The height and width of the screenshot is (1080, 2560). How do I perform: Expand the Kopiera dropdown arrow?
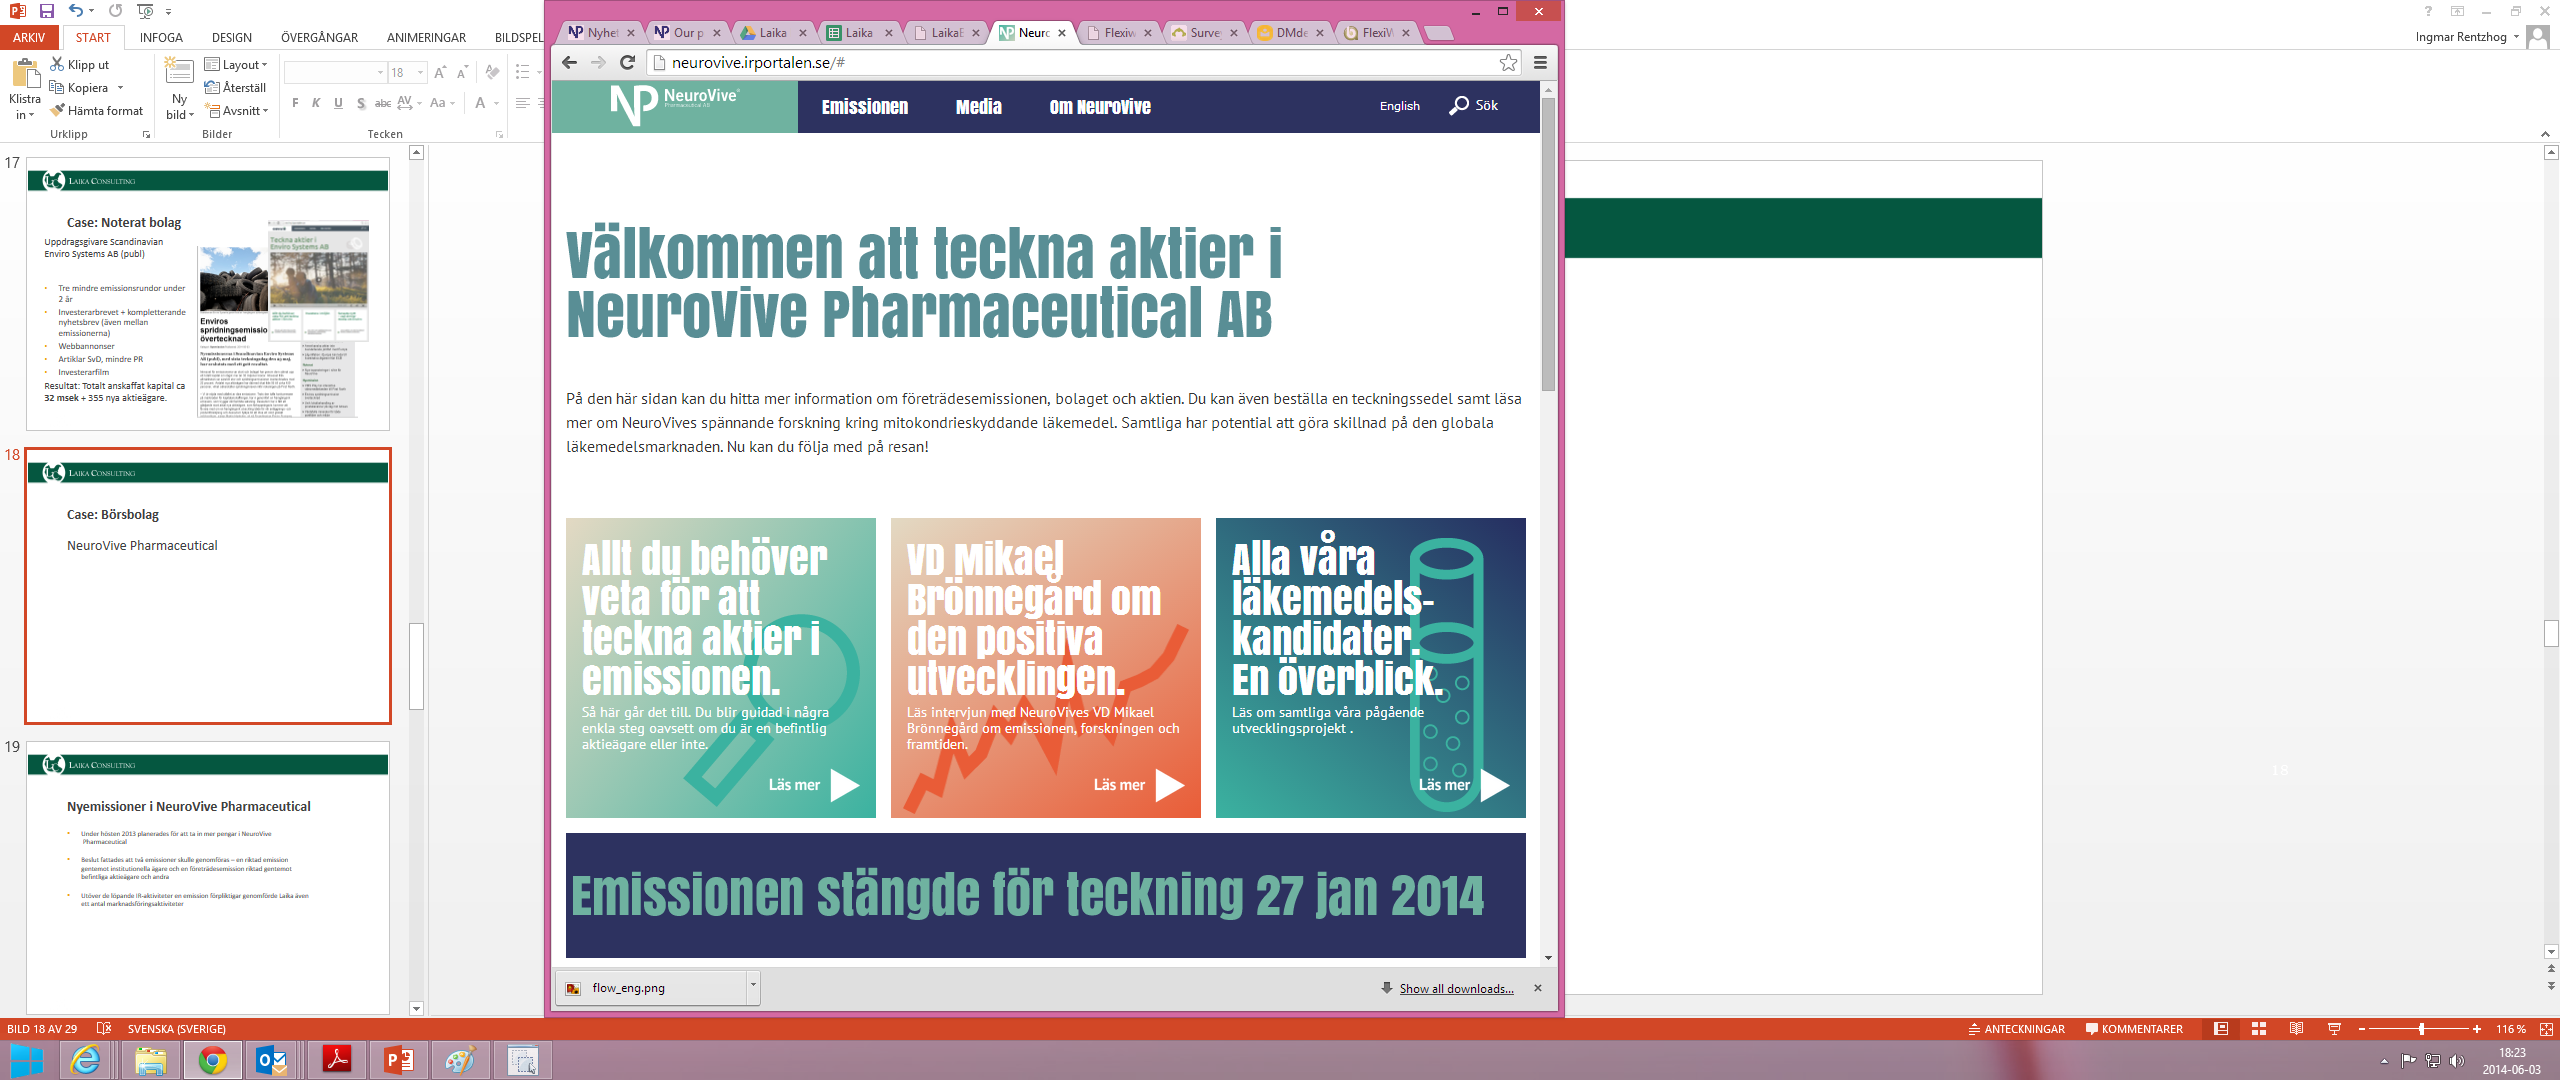pyautogui.click(x=120, y=88)
